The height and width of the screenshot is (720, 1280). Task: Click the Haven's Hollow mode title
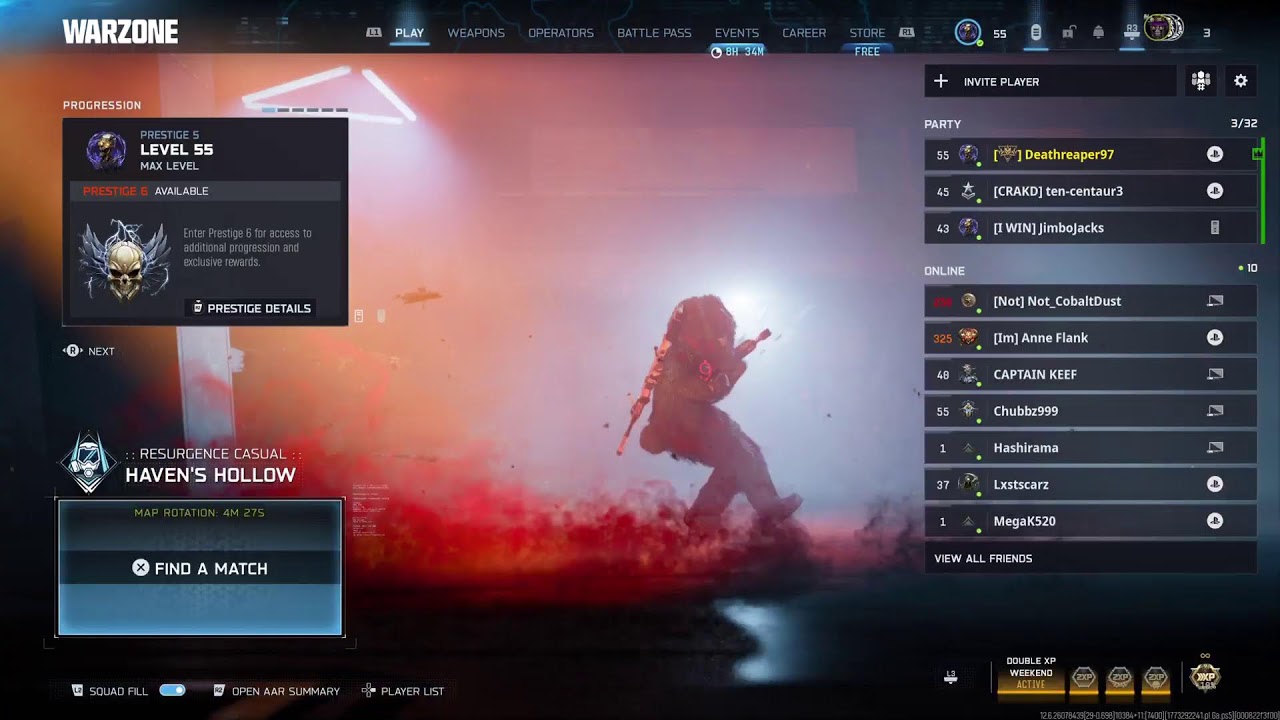tap(210, 475)
